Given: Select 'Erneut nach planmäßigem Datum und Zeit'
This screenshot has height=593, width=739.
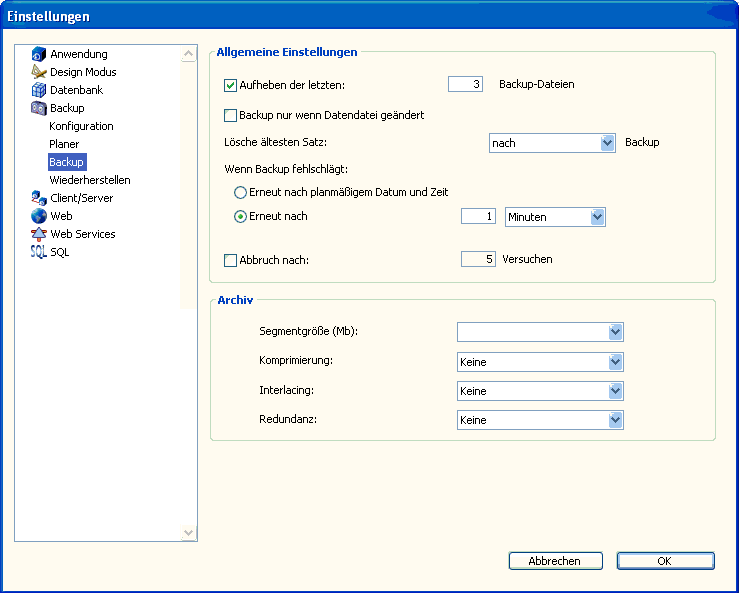Looking at the screenshot, I should [x=240, y=191].
